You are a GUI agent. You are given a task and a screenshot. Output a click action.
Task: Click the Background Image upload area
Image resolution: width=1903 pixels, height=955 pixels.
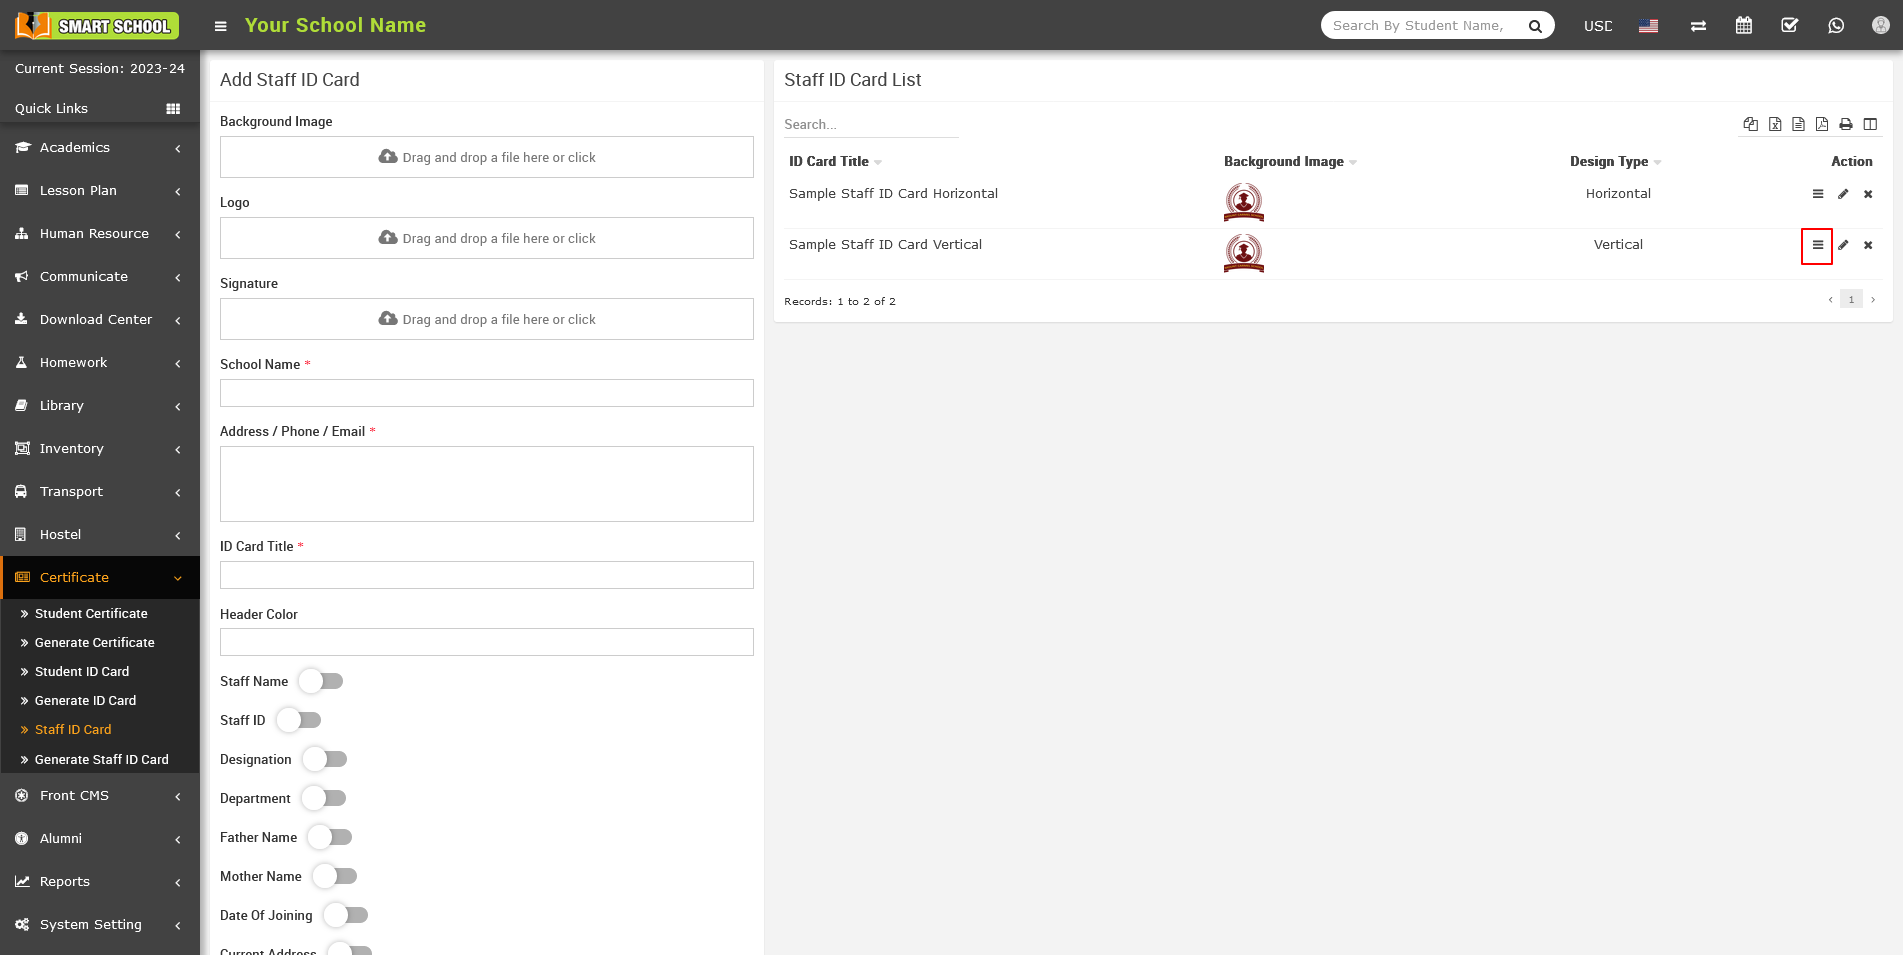(x=487, y=157)
